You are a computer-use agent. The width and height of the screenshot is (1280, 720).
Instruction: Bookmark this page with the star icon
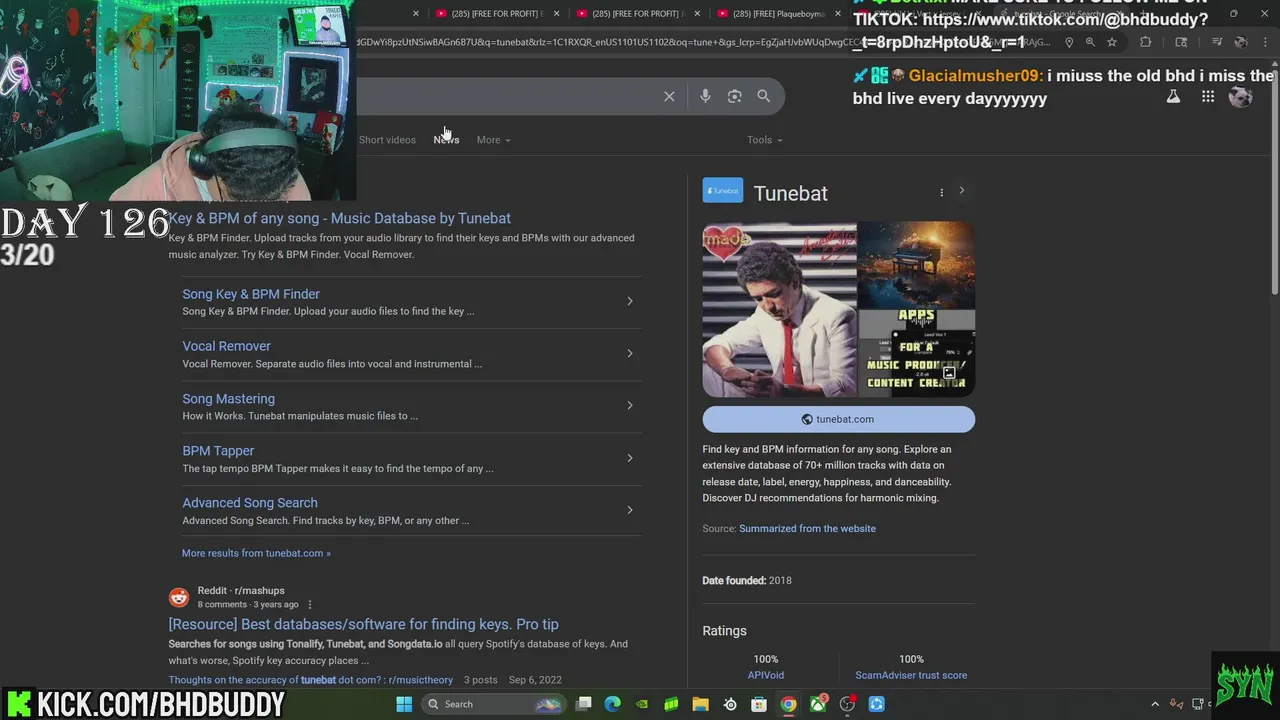(1111, 42)
